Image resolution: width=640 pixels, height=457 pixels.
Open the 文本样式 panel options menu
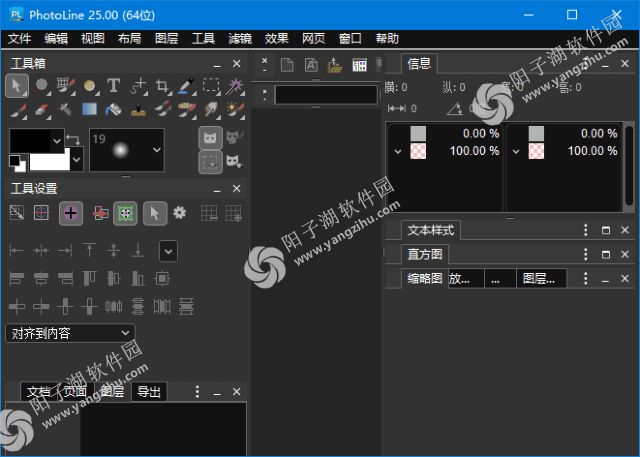[x=586, y=230]
